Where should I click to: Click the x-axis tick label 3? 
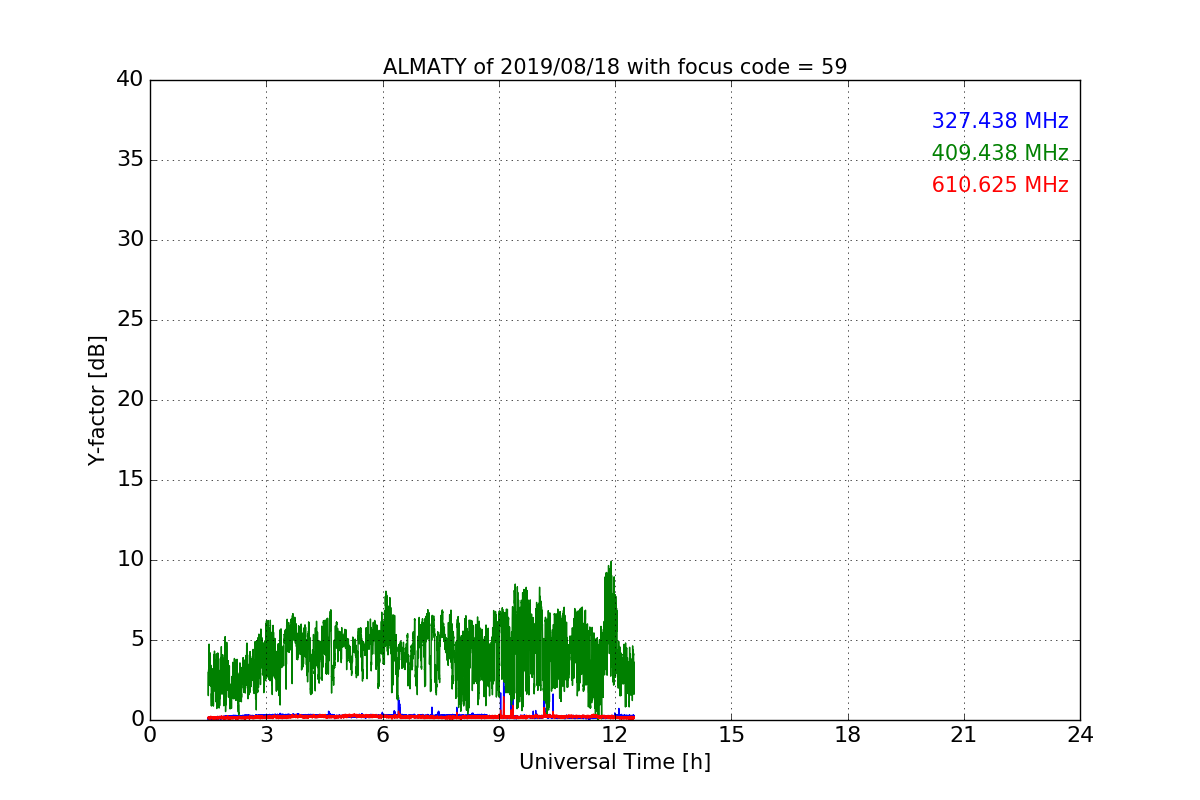(266, 735)
